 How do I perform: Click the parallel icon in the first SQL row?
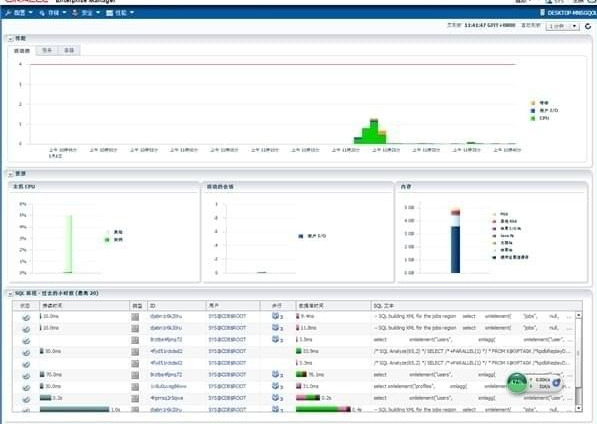276,316
